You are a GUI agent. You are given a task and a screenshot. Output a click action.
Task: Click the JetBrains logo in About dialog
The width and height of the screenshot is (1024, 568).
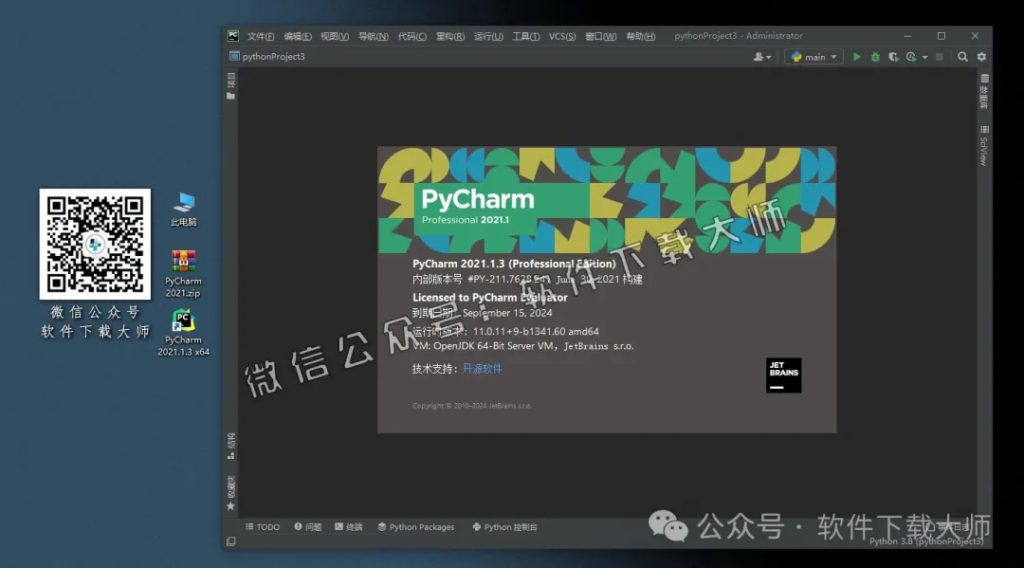(x=784, y=375)
